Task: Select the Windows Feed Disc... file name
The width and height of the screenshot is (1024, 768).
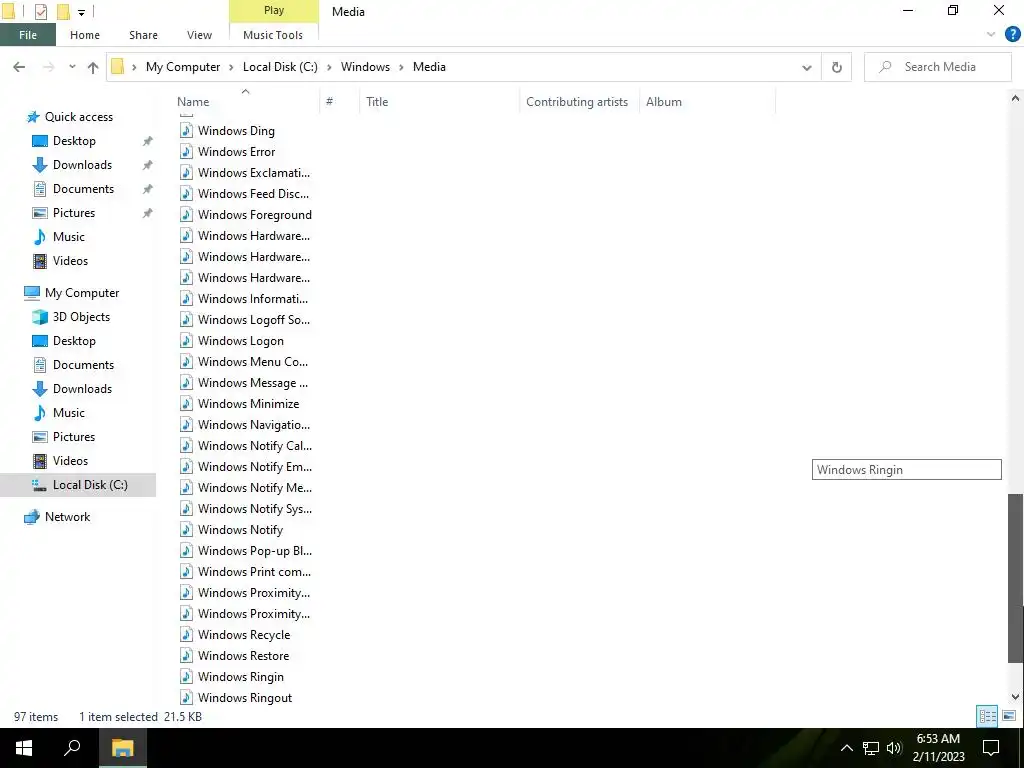Action: (x=253, y=193)
